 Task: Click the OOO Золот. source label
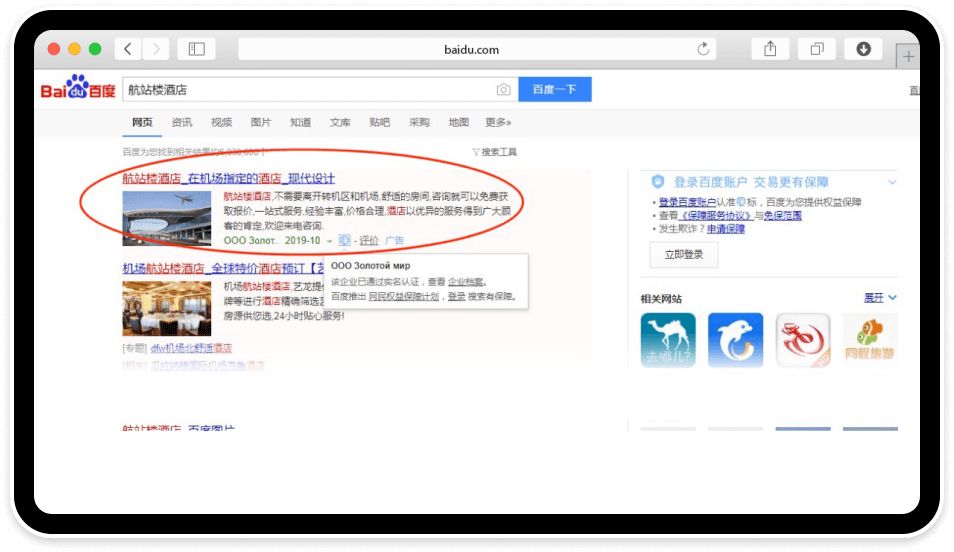251,240
